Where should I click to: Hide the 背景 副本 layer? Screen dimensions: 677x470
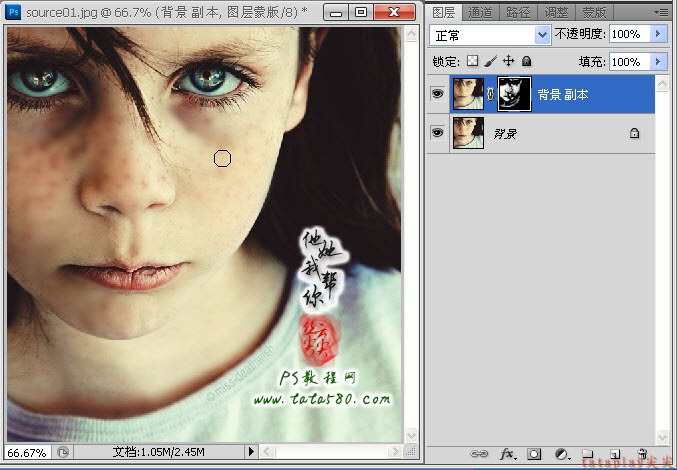[x=437, y=94]
